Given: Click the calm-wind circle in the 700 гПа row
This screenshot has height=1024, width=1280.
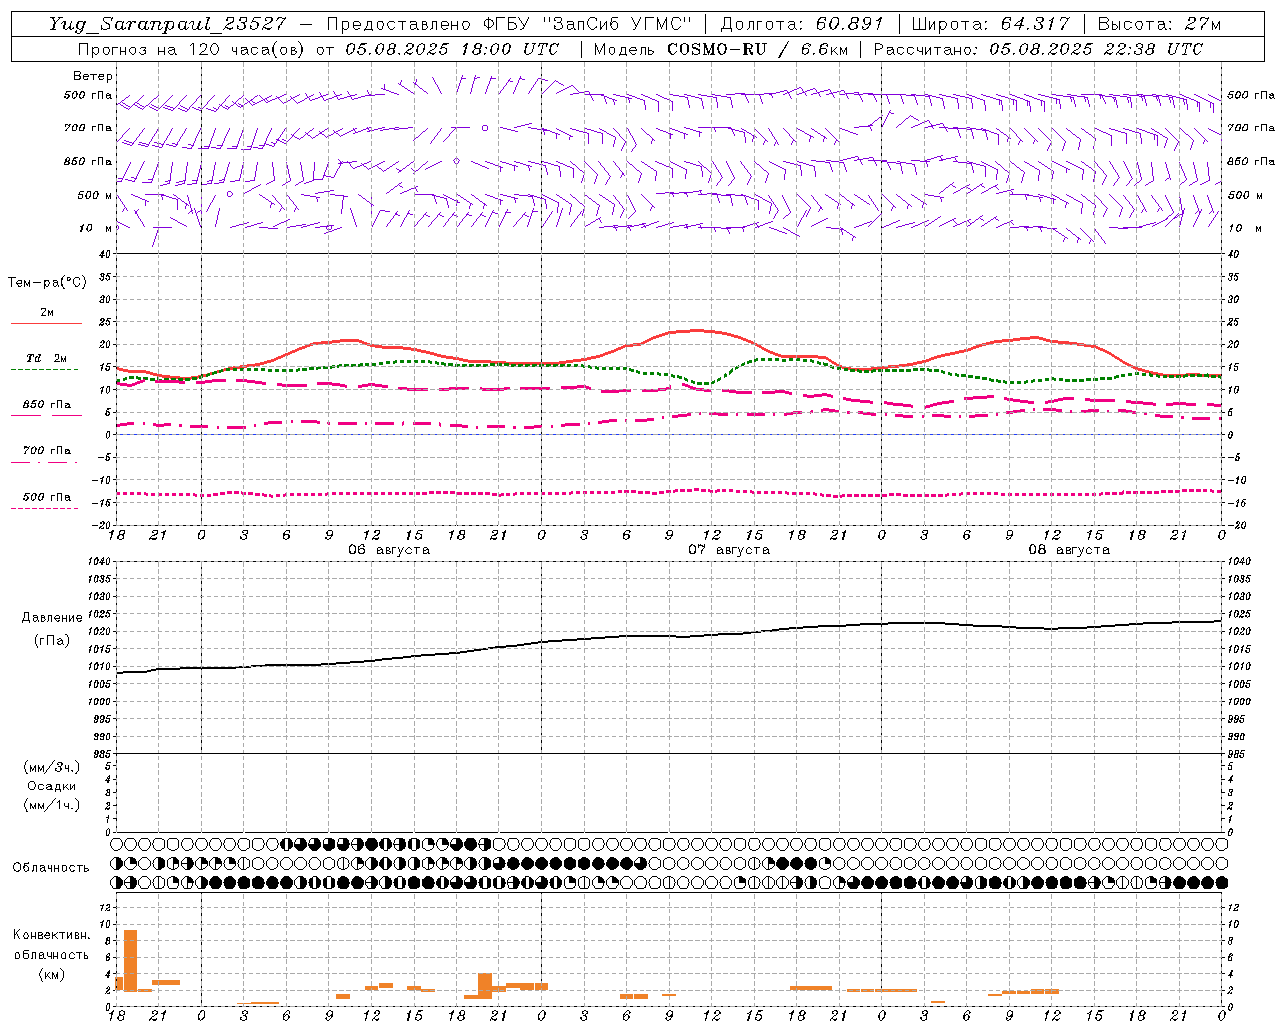Looking at the screenshot, I should point(485,128).
